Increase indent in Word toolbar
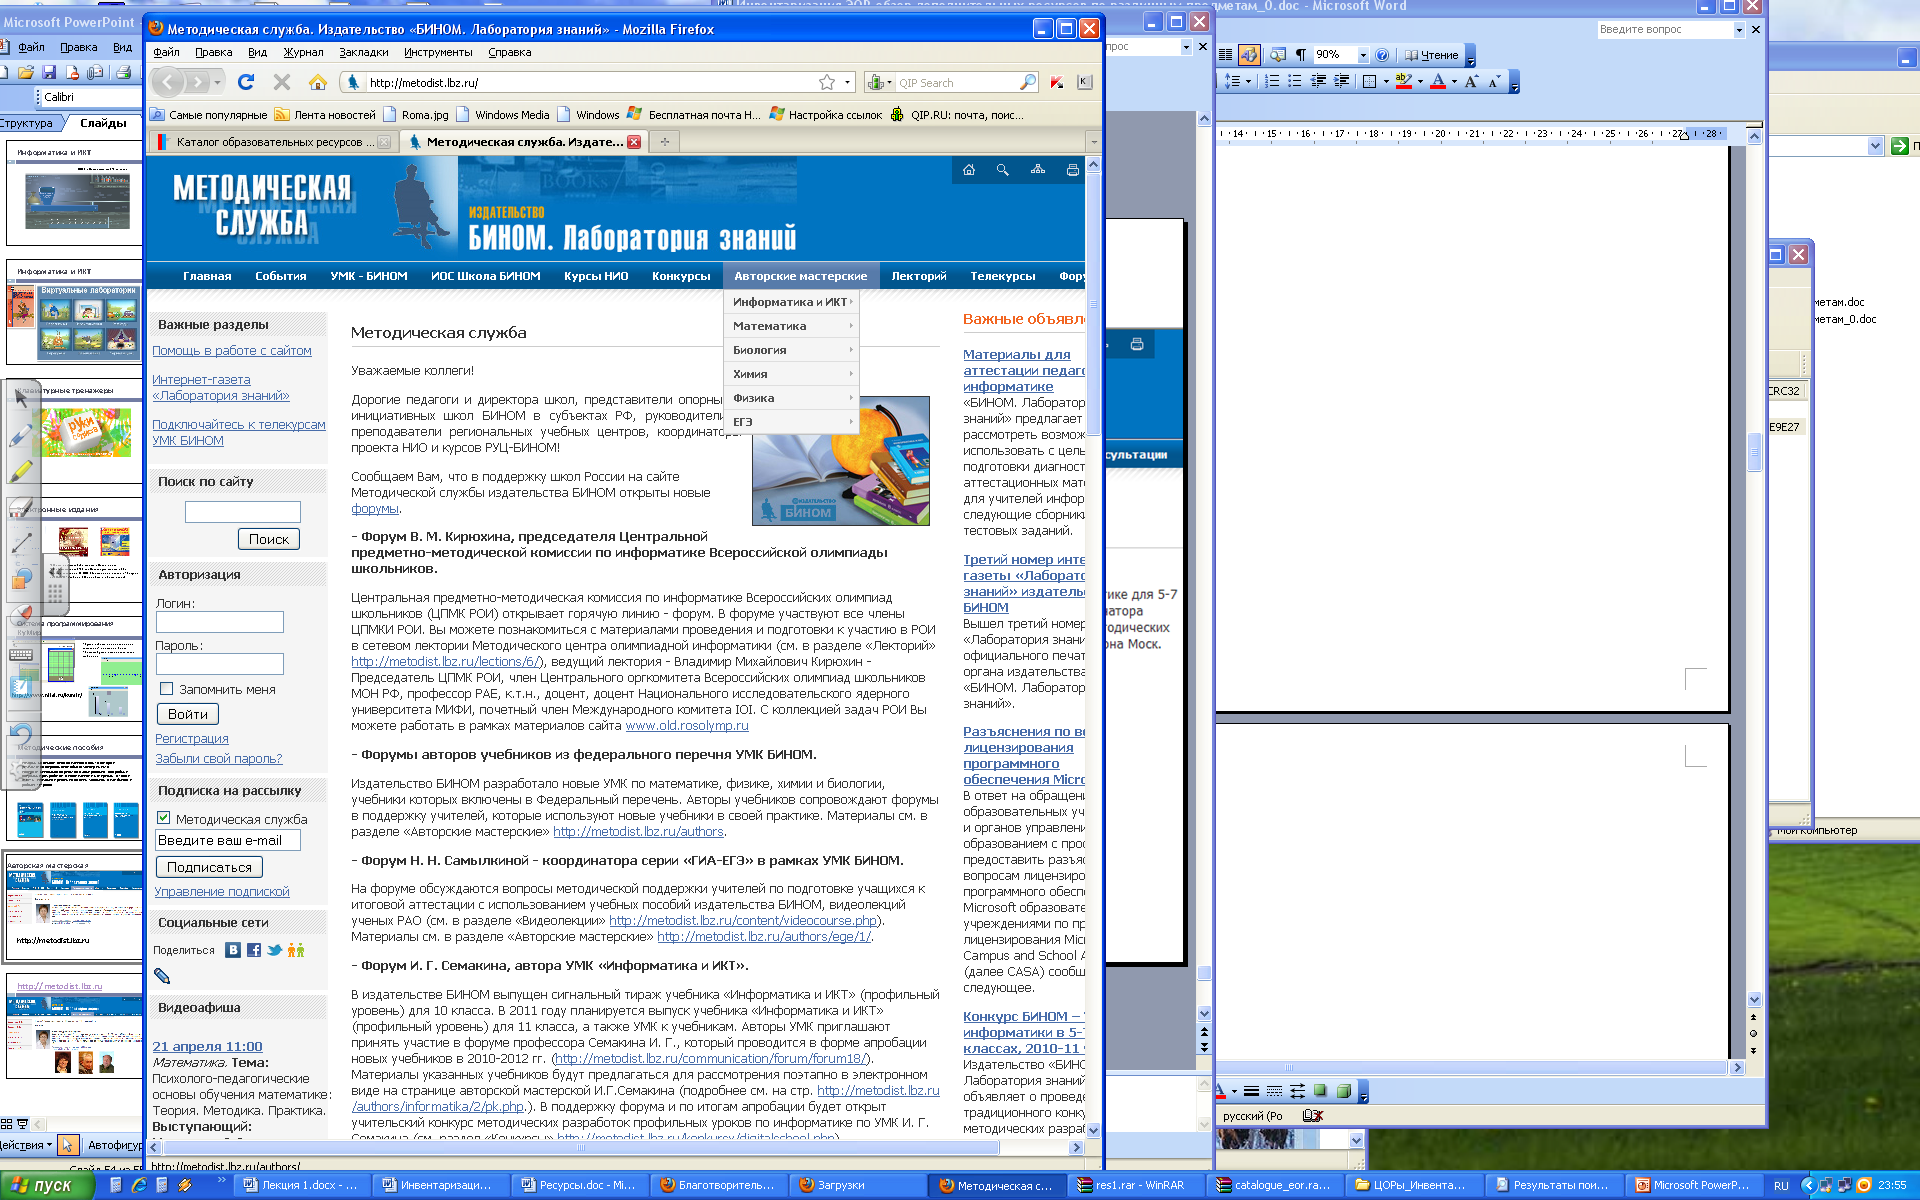This screenshot has height=1200, width=1920. [x=1342, y=81]
